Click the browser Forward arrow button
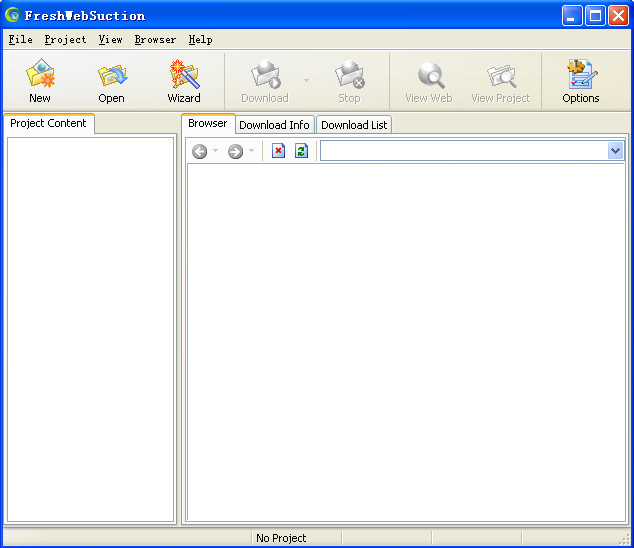 235,151
